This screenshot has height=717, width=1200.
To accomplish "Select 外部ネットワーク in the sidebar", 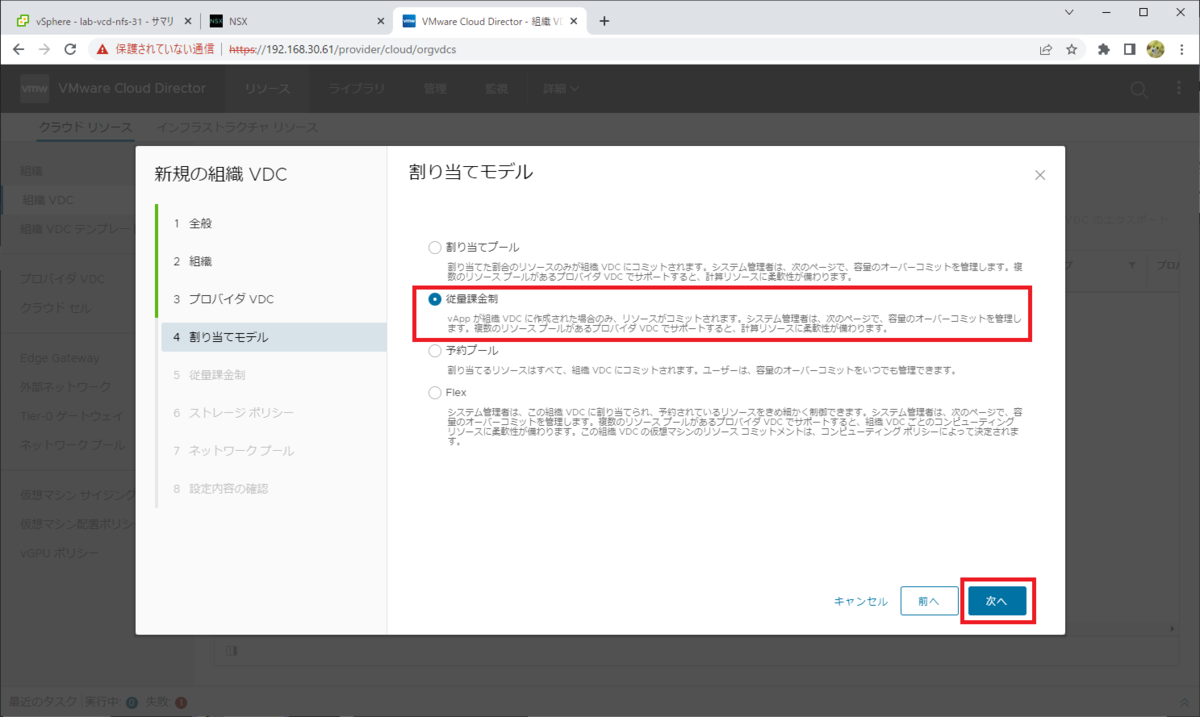I will click(x=66, y=387).
